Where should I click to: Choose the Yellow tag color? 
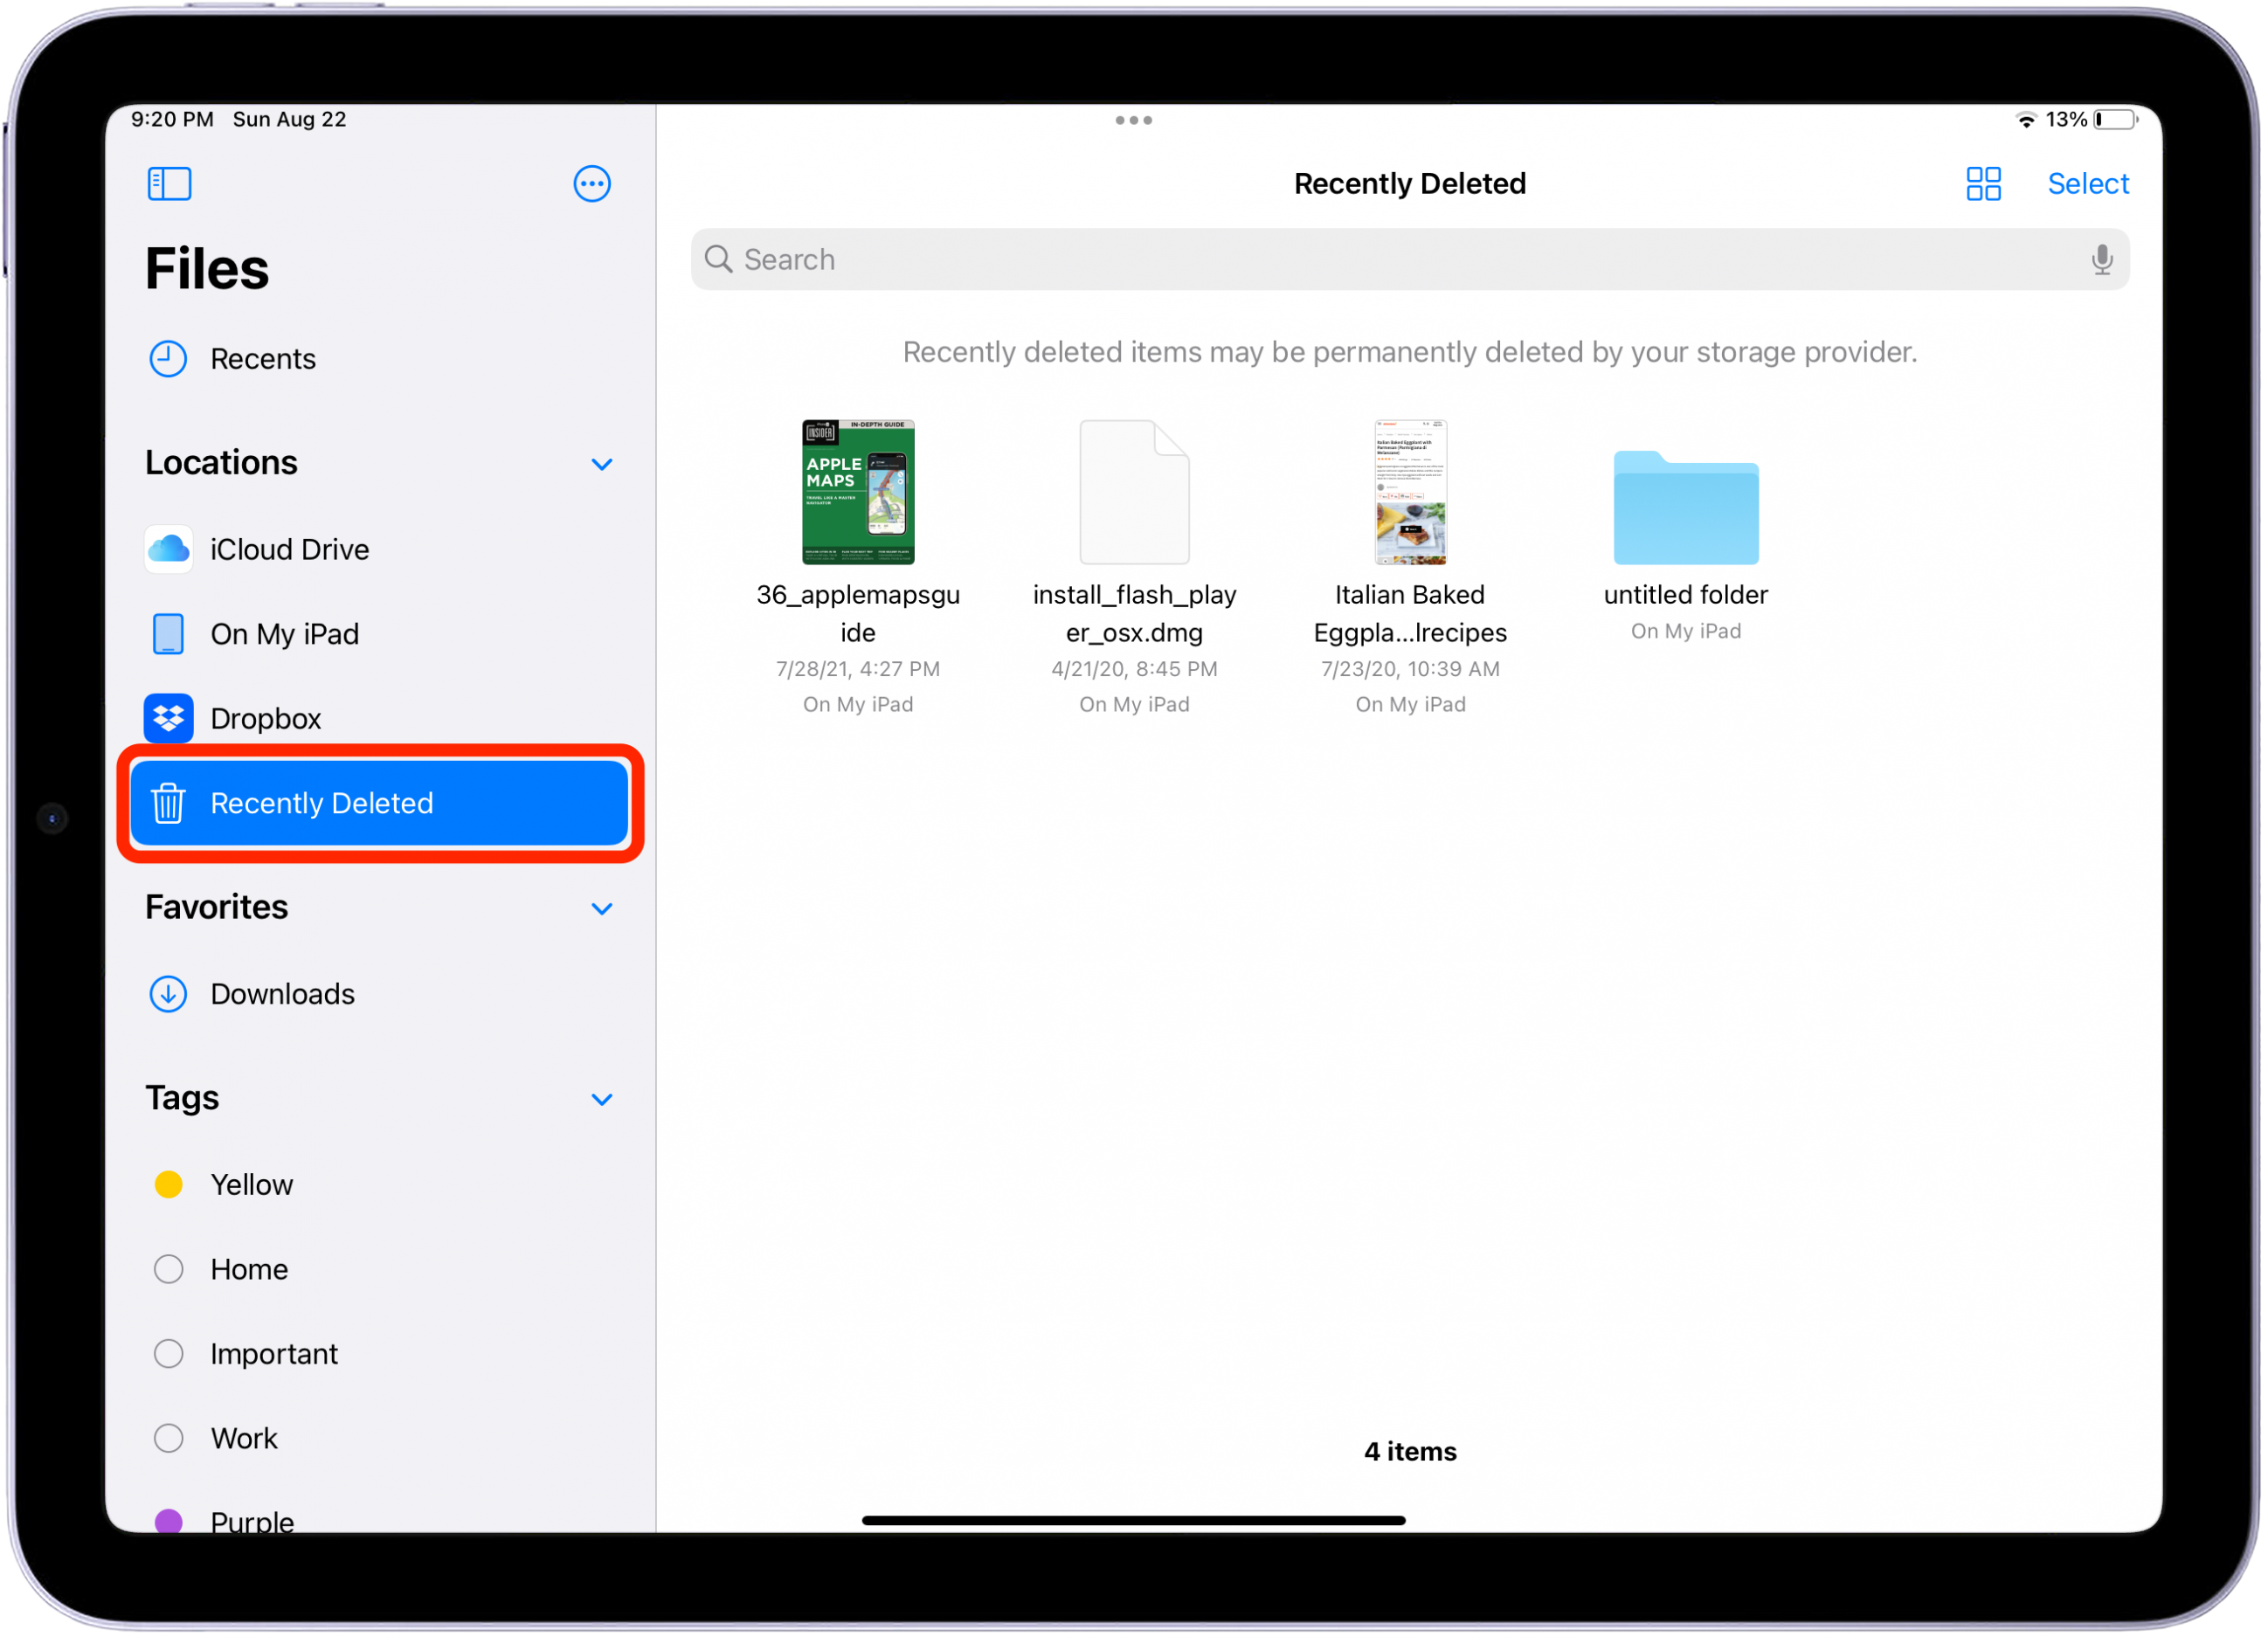pos(168,1185)
